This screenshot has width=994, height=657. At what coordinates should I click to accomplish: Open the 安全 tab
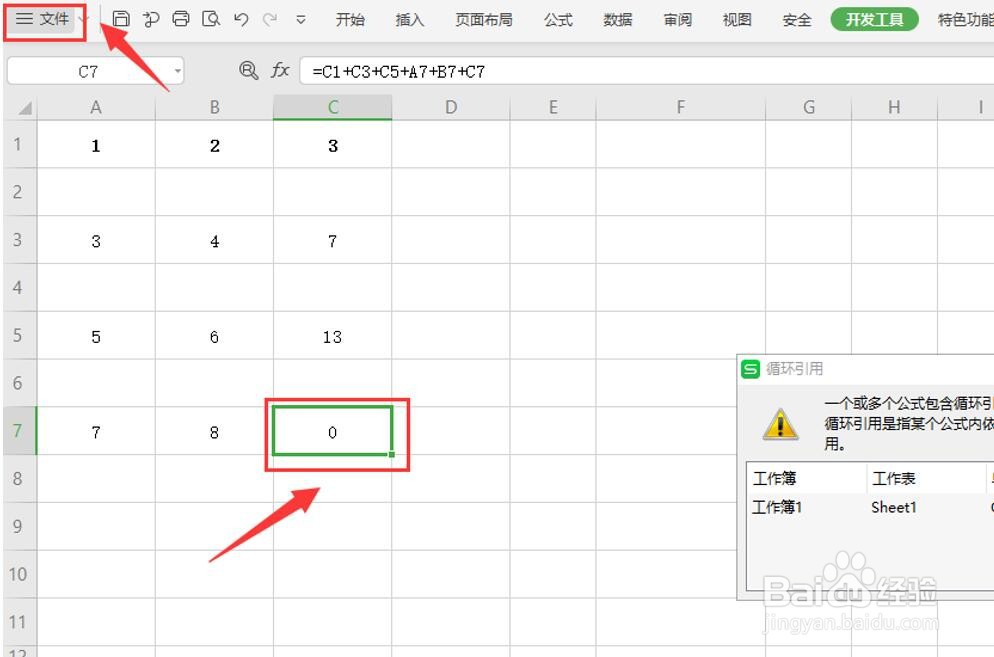click(x=797, y=20)
